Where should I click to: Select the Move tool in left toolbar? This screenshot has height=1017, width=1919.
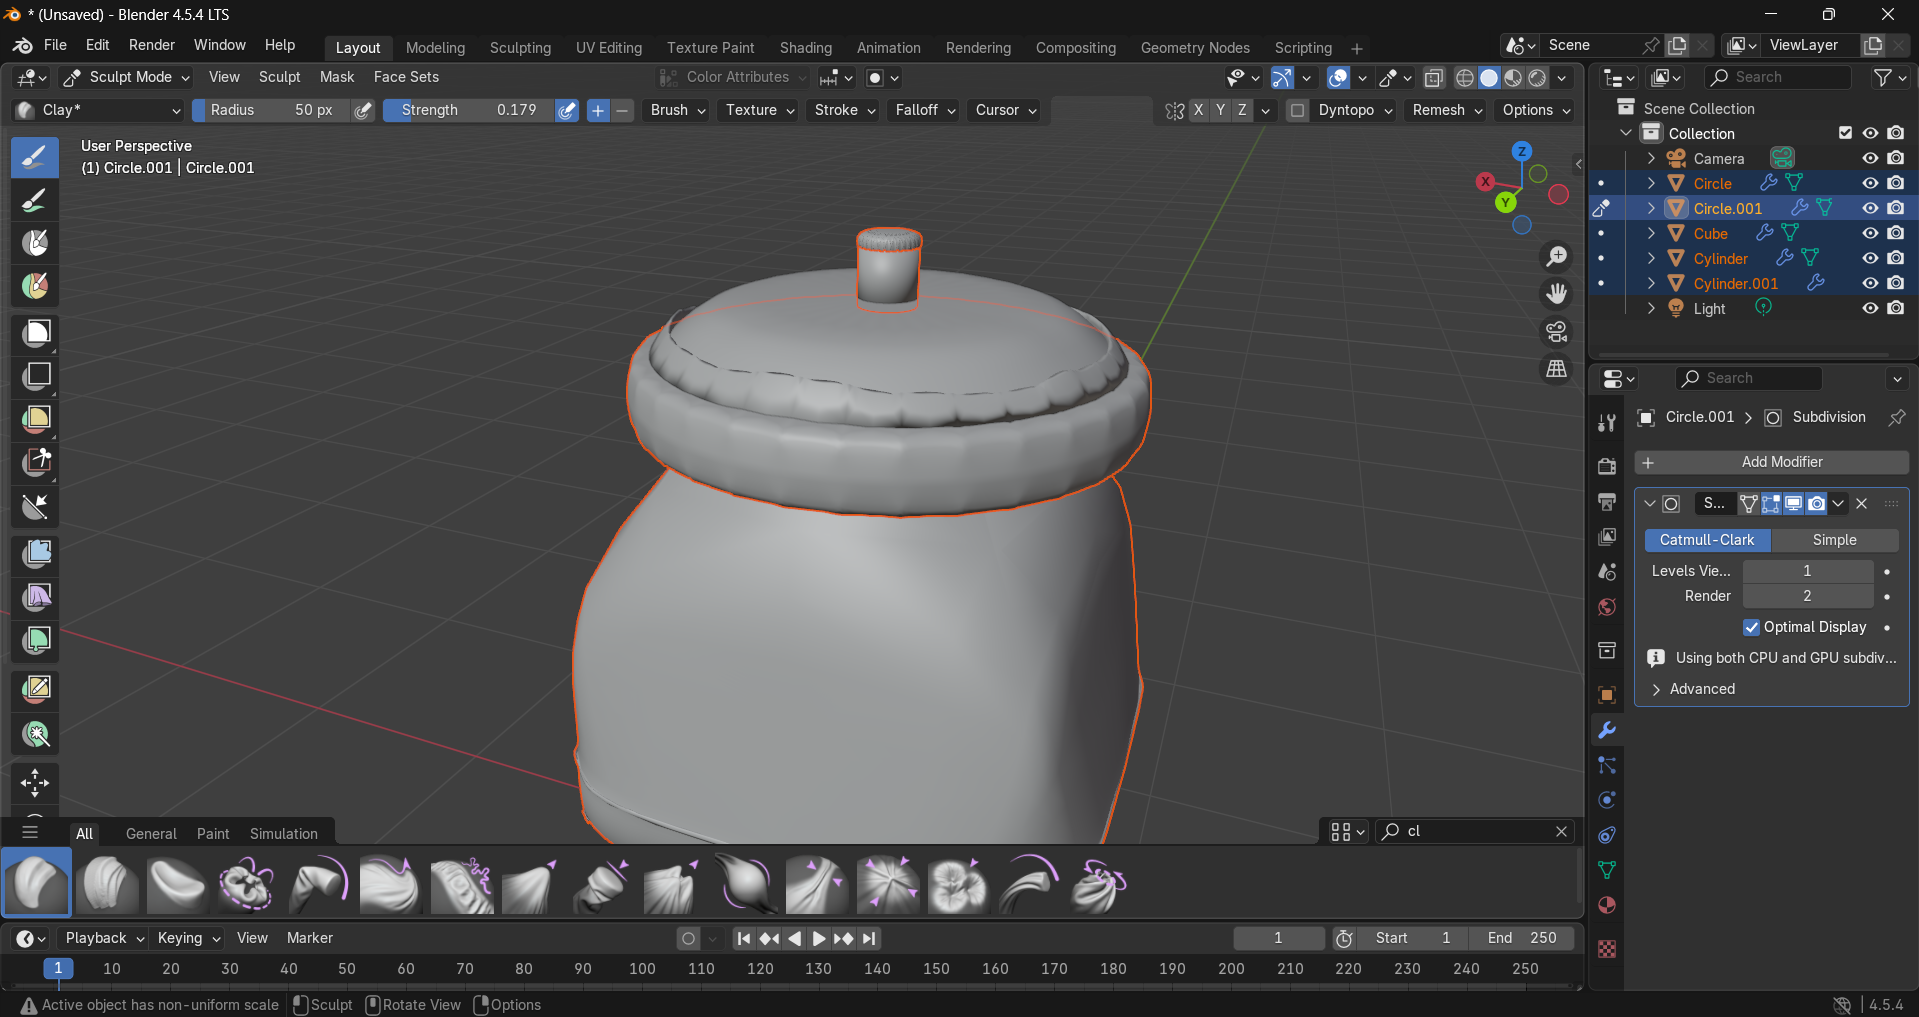pyautogui.click(x=35, y=782)
